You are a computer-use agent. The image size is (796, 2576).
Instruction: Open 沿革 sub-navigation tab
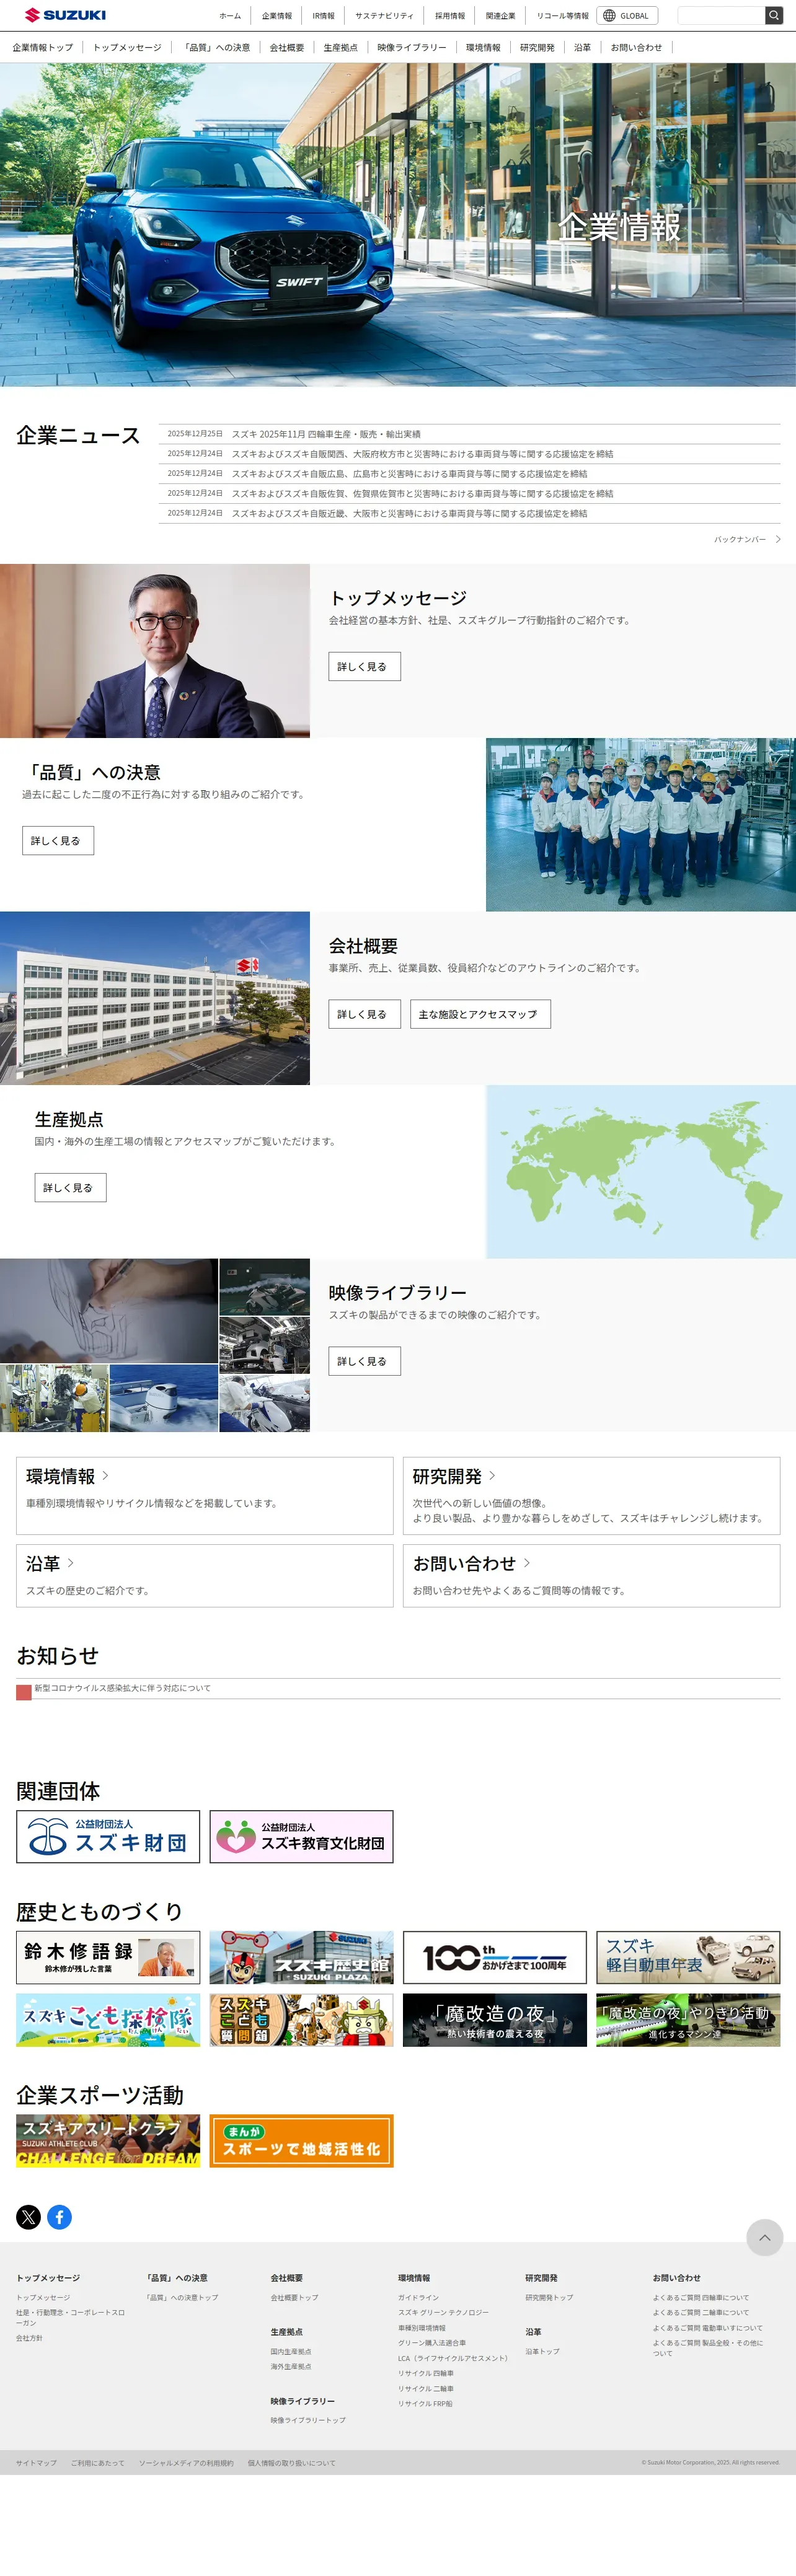coord(582,47)
